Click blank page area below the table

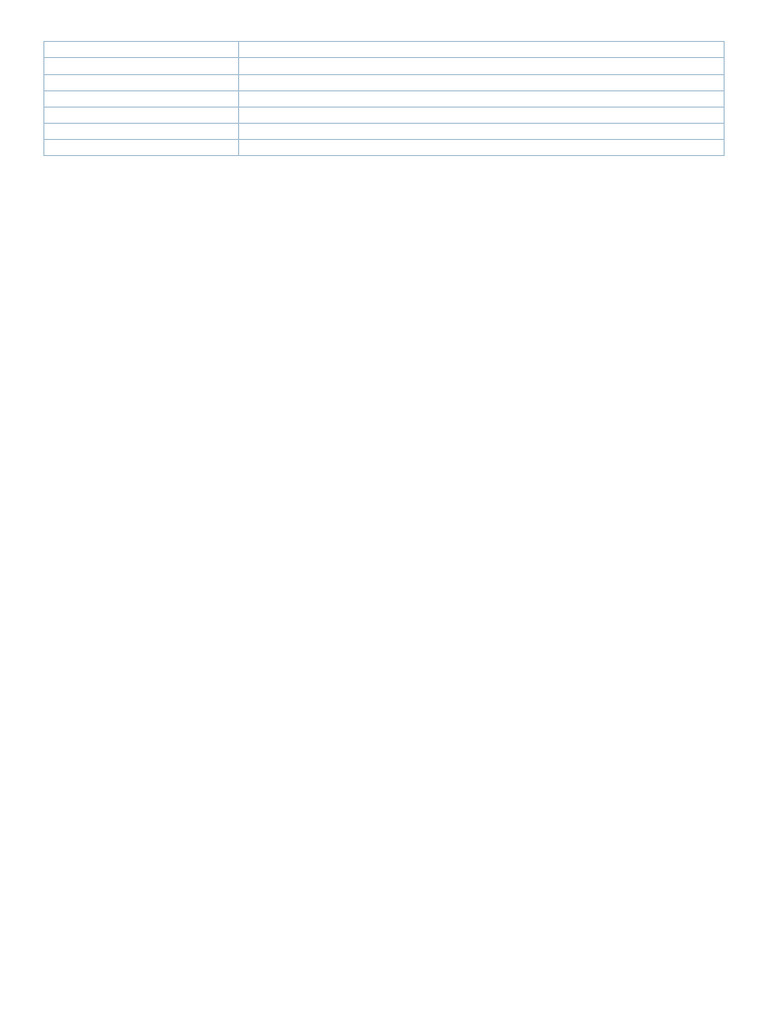pyautogui.click(x=384, y=588)
